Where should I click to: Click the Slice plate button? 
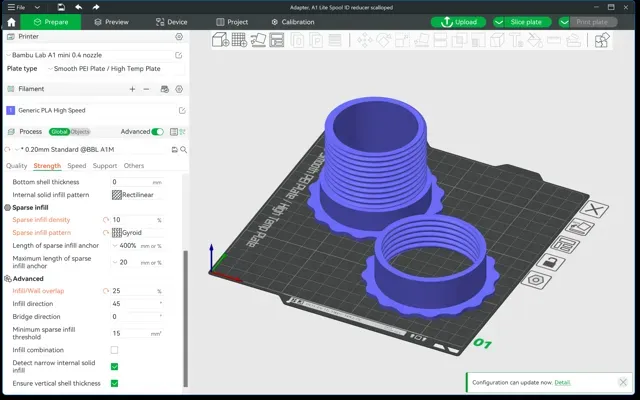pos(527,22)
